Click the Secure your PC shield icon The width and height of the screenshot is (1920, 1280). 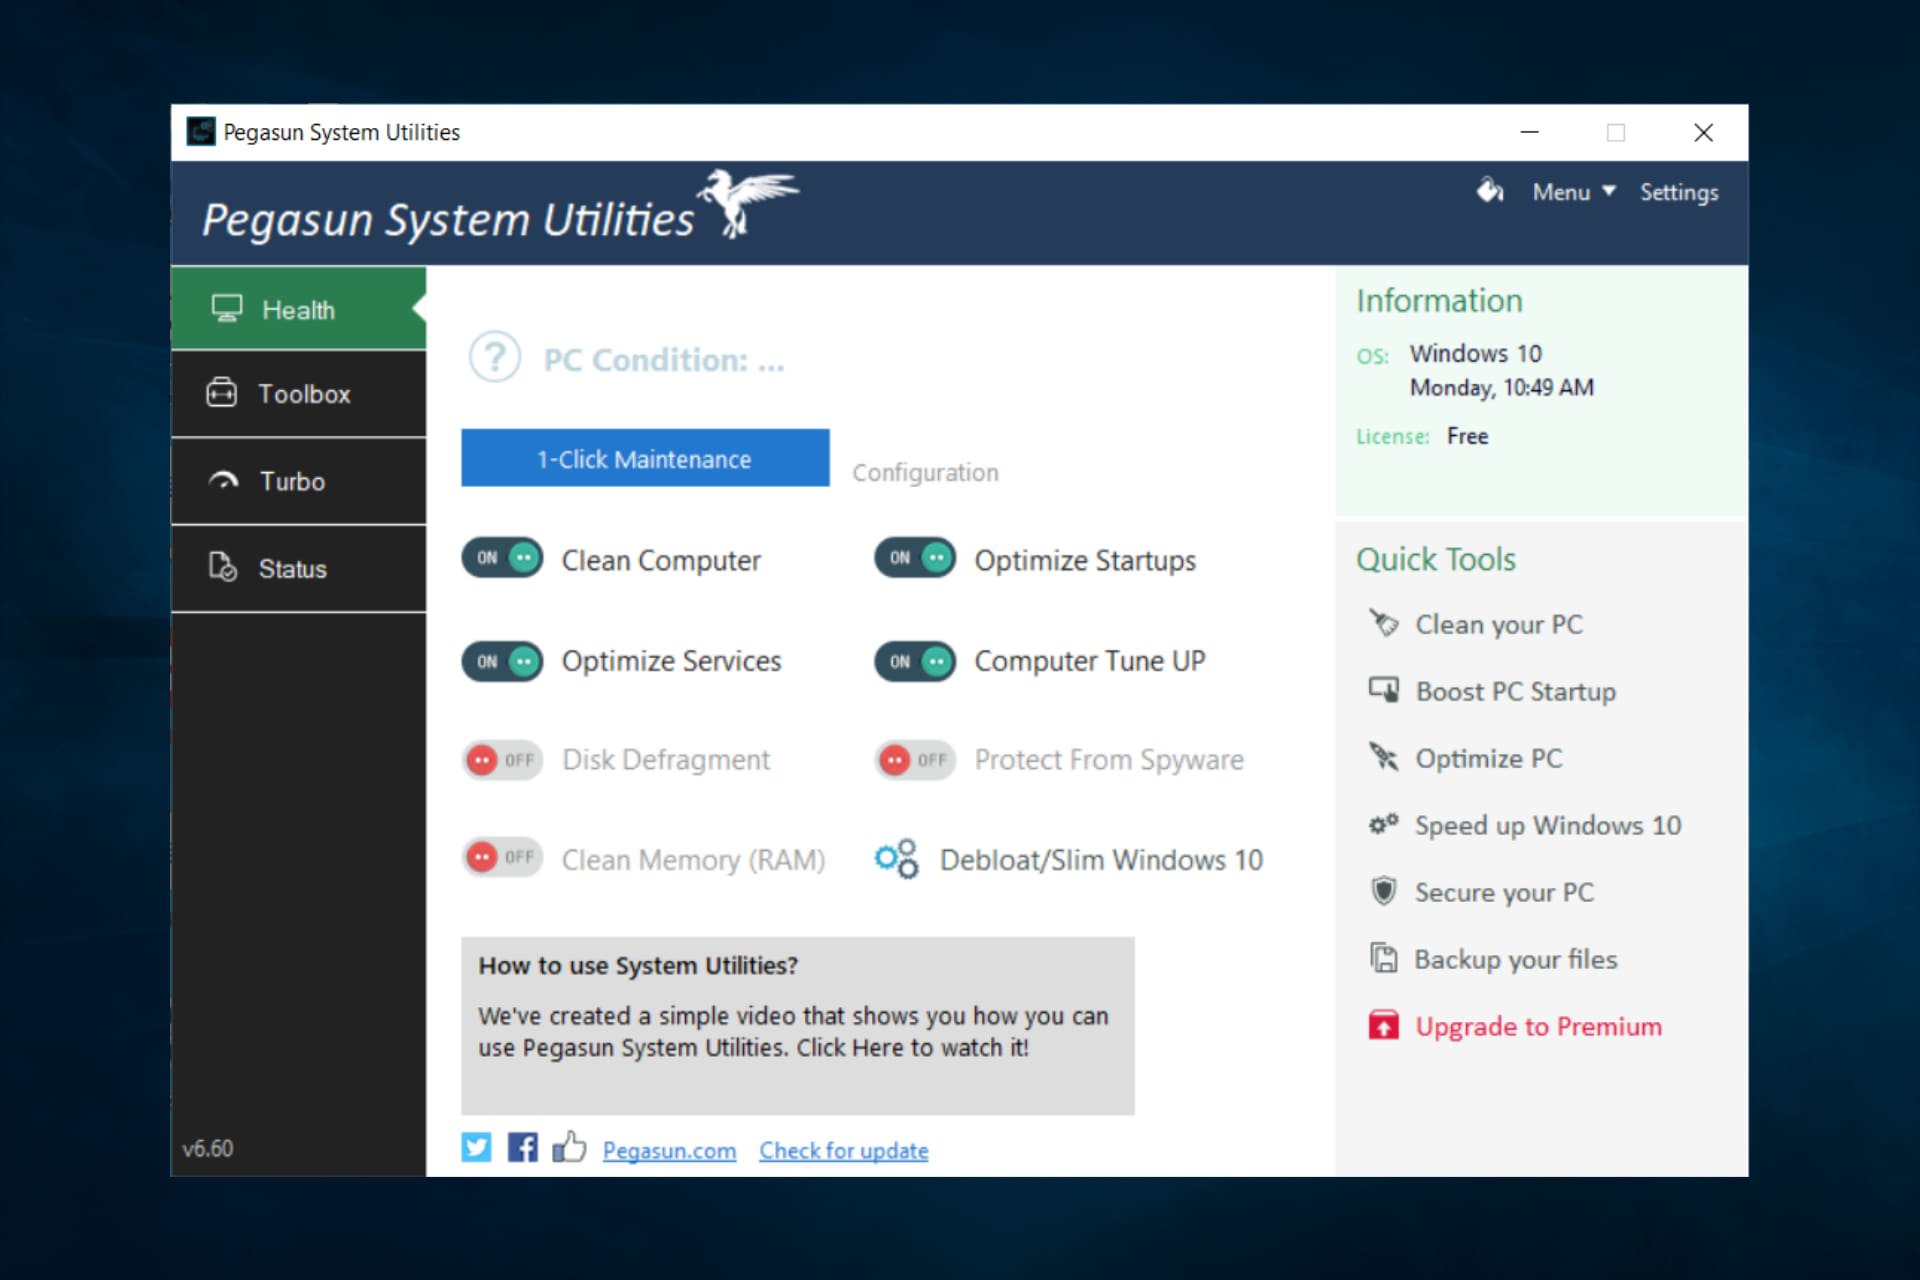(1384, 891)
